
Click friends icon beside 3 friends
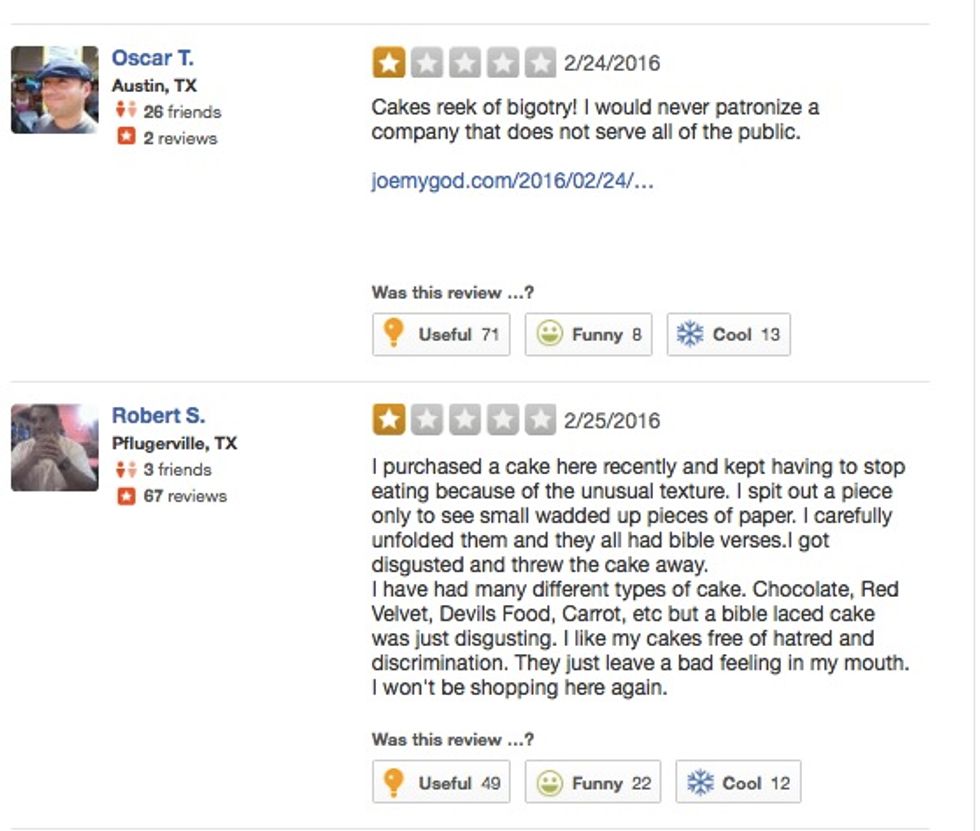(x=125, y=470)
